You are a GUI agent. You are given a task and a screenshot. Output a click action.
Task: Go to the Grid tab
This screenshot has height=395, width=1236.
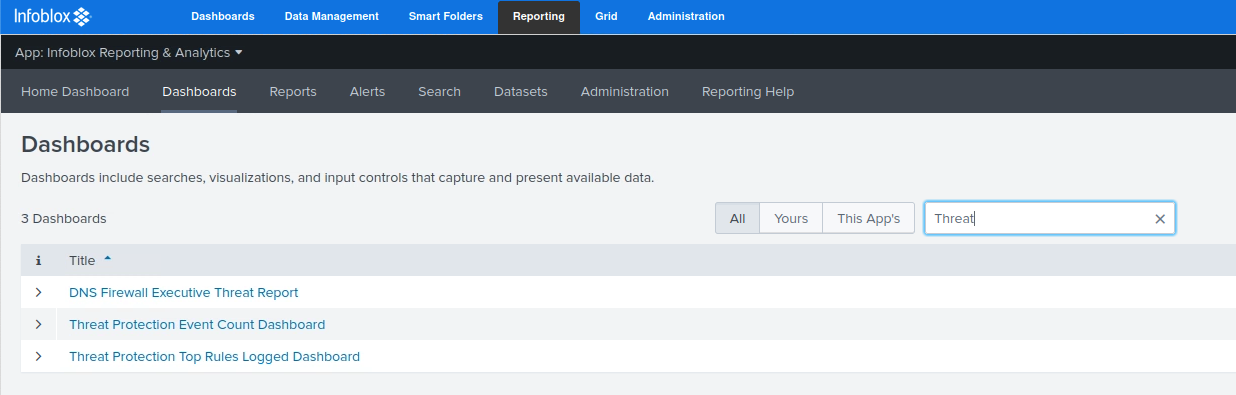point(606,17)
